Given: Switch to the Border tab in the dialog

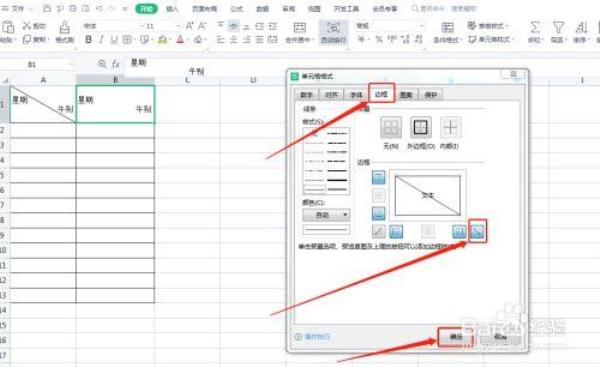Looking at the screenshot, I should 382,93.
